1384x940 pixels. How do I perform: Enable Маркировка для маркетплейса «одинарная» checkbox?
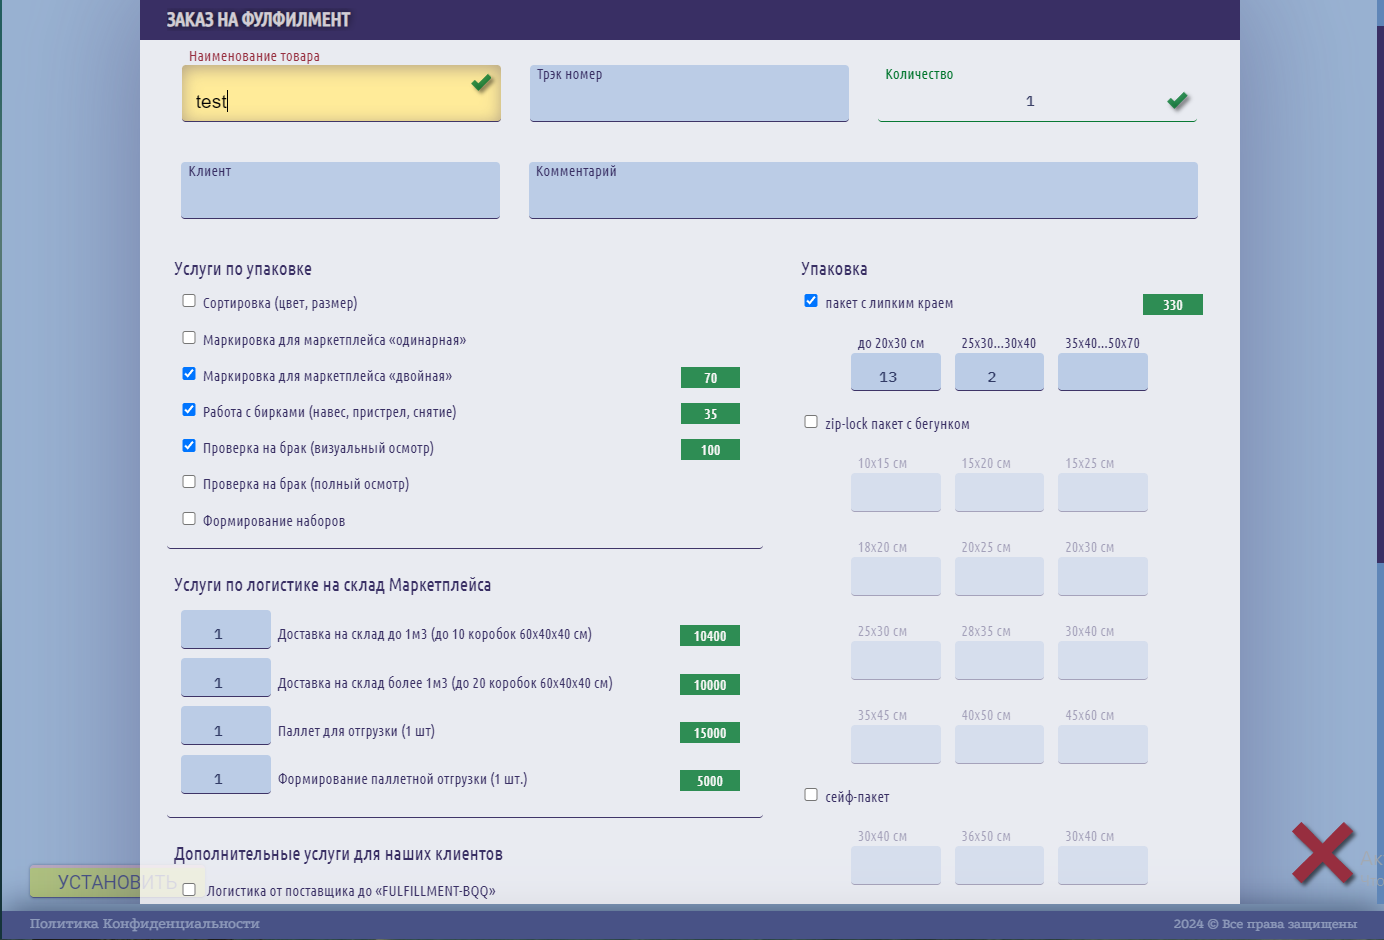pyautogui.click(x=189, y=338)
